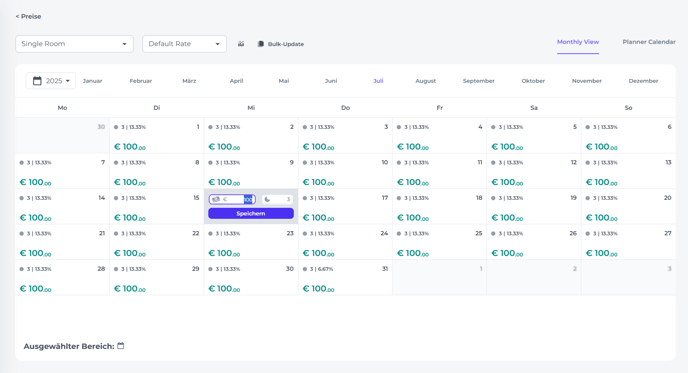688x373 pixels.
Task: Click the 3 | 13.33% label on July 24
Action: [x=322, y=233]
